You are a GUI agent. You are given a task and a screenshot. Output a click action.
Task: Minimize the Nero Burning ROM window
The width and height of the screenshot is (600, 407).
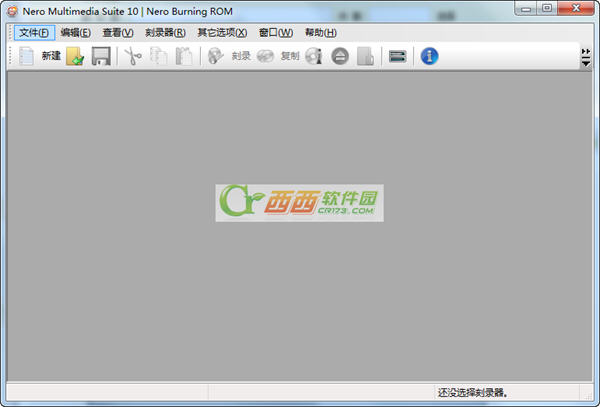click(x=526, y=8)
